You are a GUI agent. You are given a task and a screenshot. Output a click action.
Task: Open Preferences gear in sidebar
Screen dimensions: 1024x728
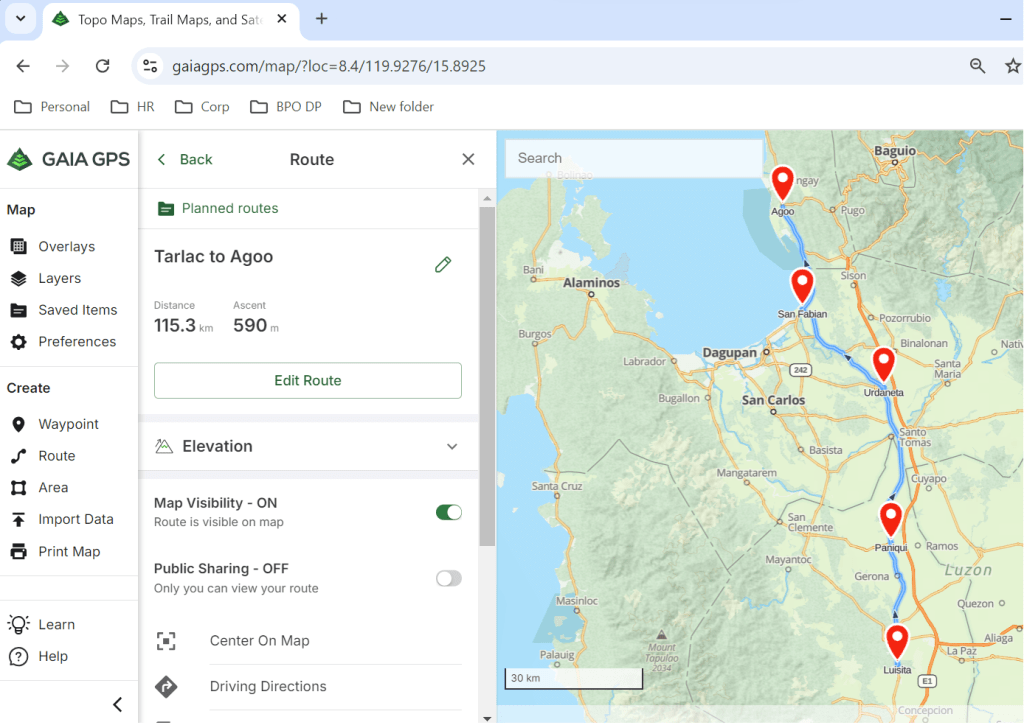tap(18, 342)
